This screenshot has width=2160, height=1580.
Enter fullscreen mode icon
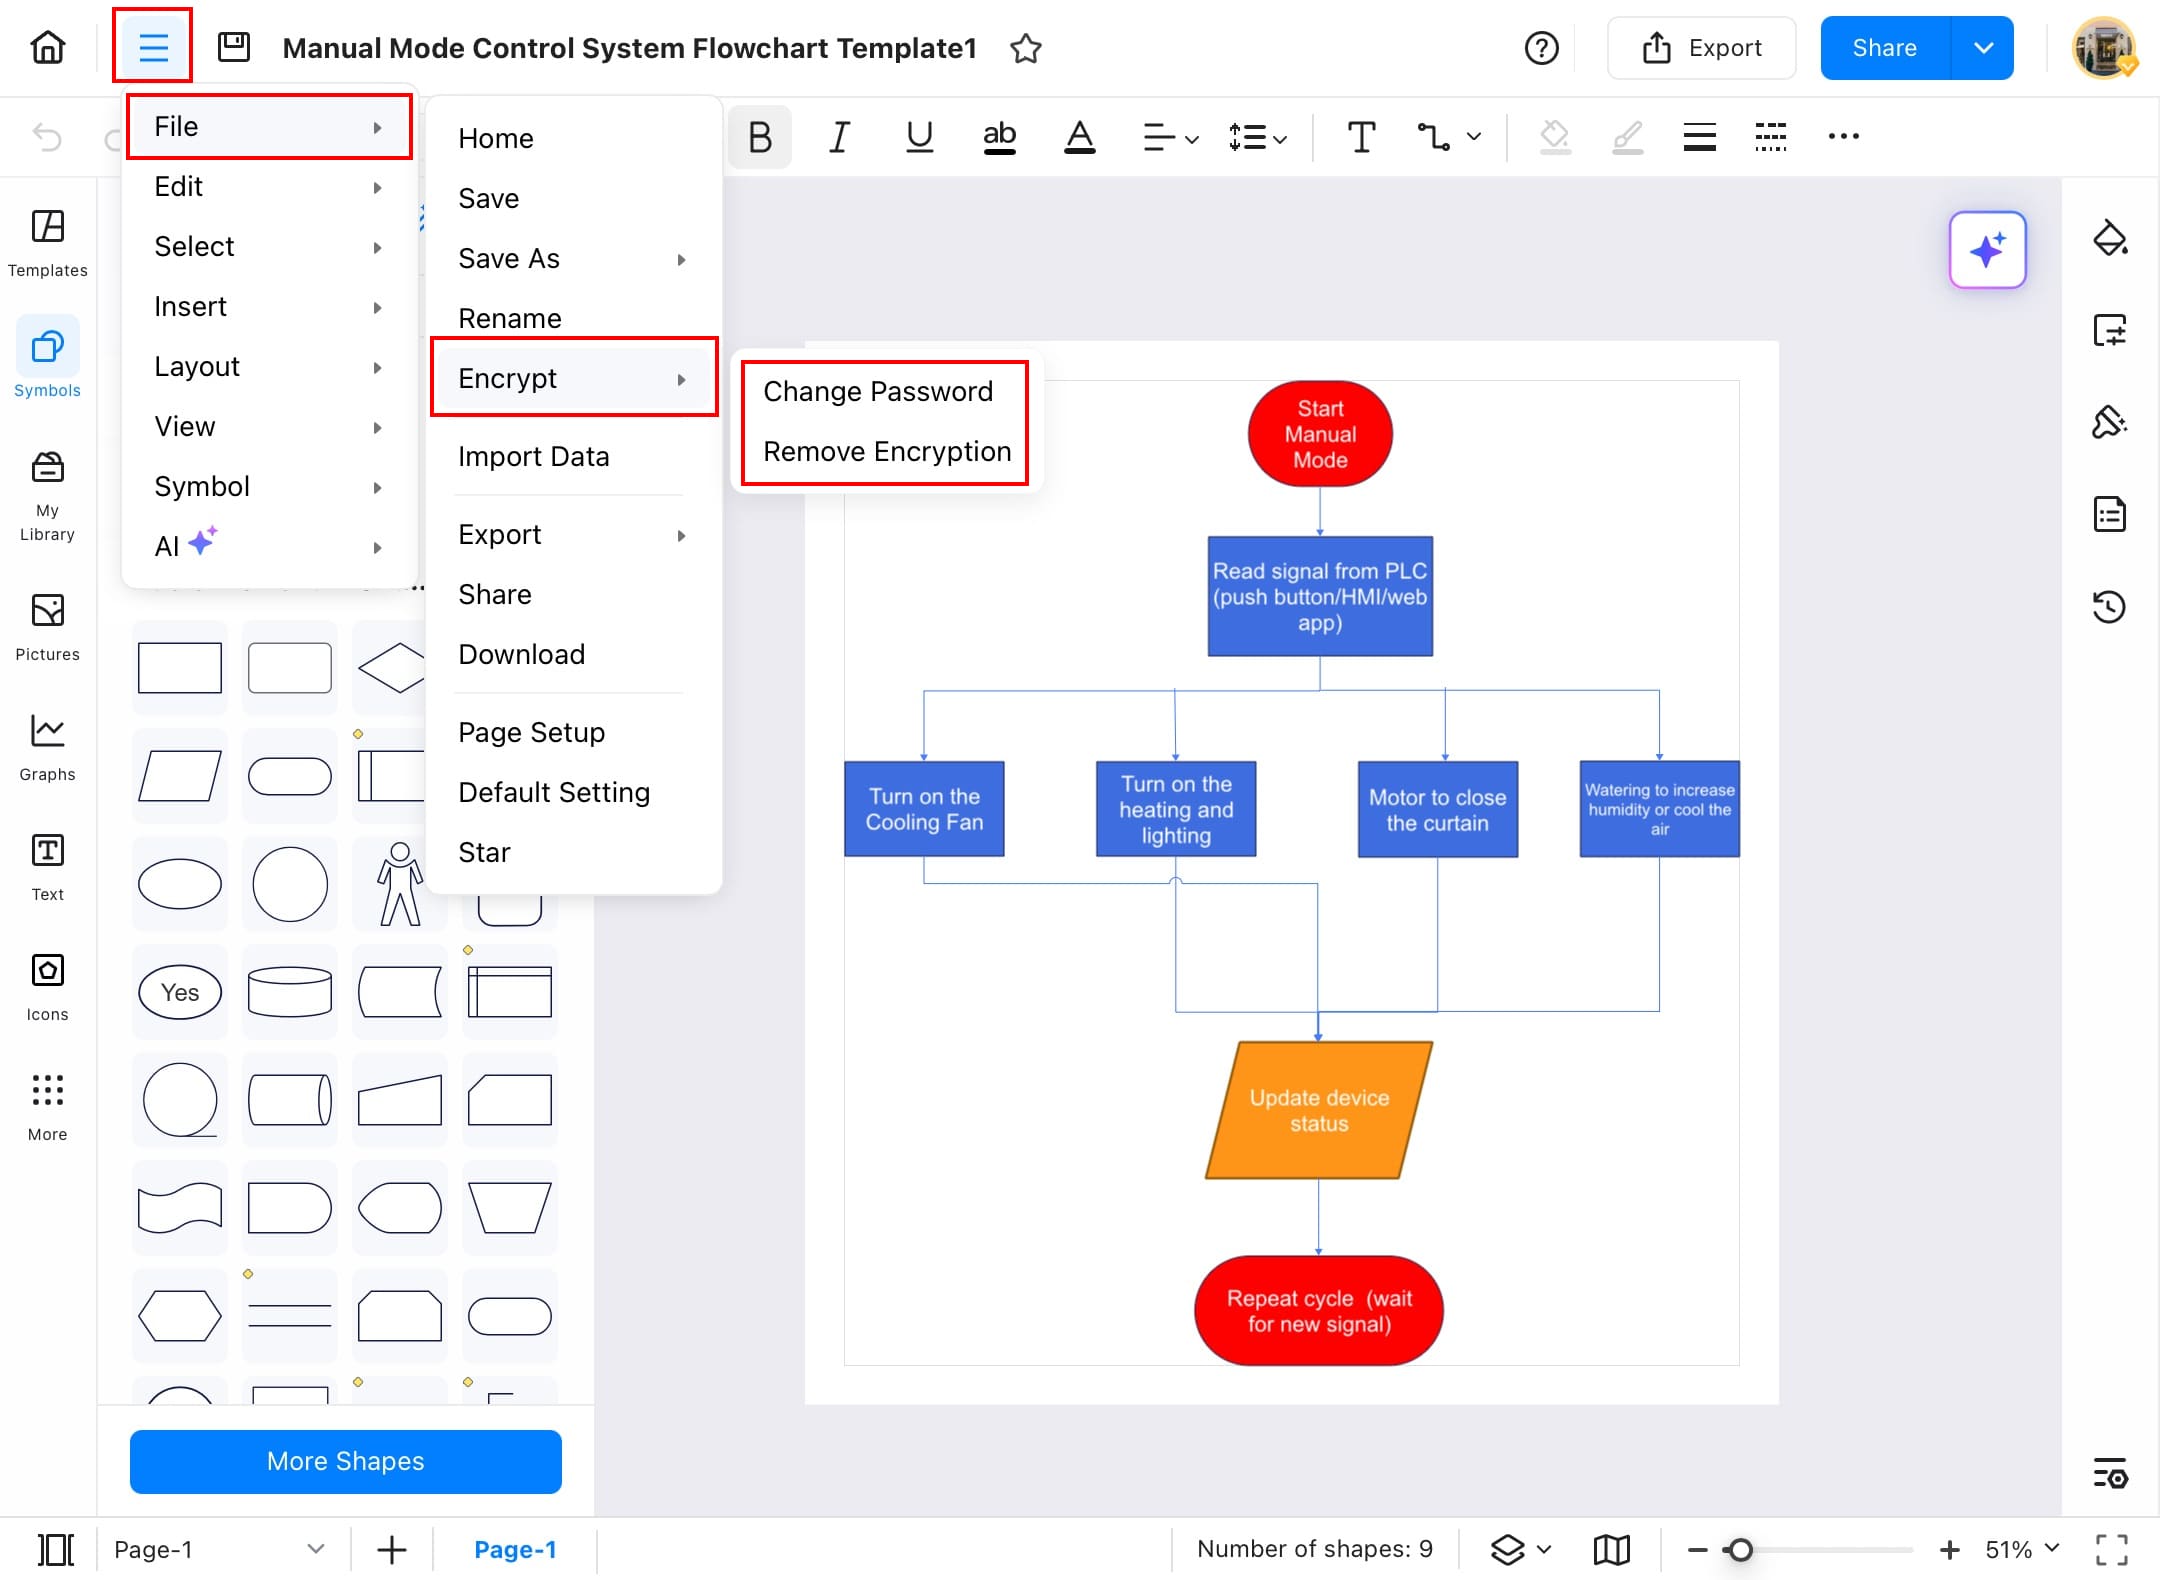click(x=2111, y=1549)
